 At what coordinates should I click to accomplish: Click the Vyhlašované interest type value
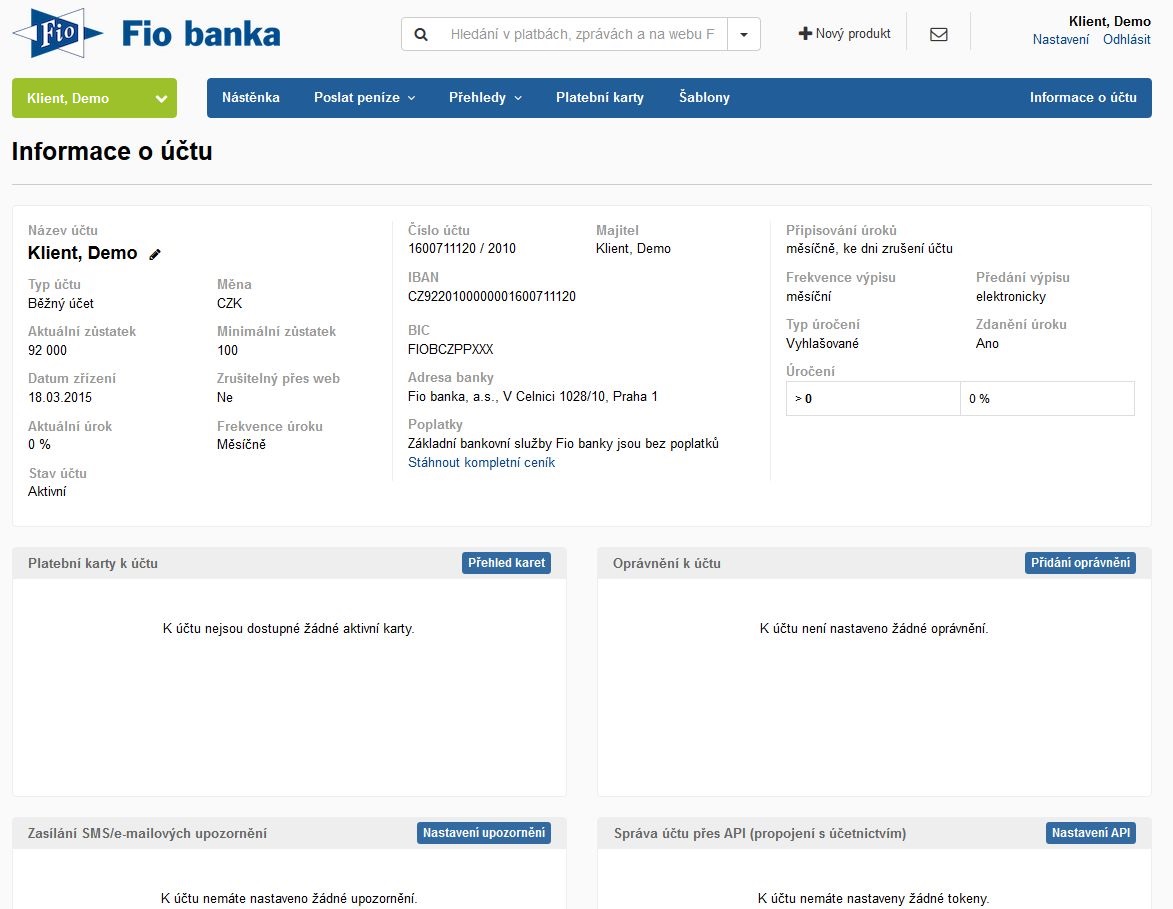tap(822, 343)
